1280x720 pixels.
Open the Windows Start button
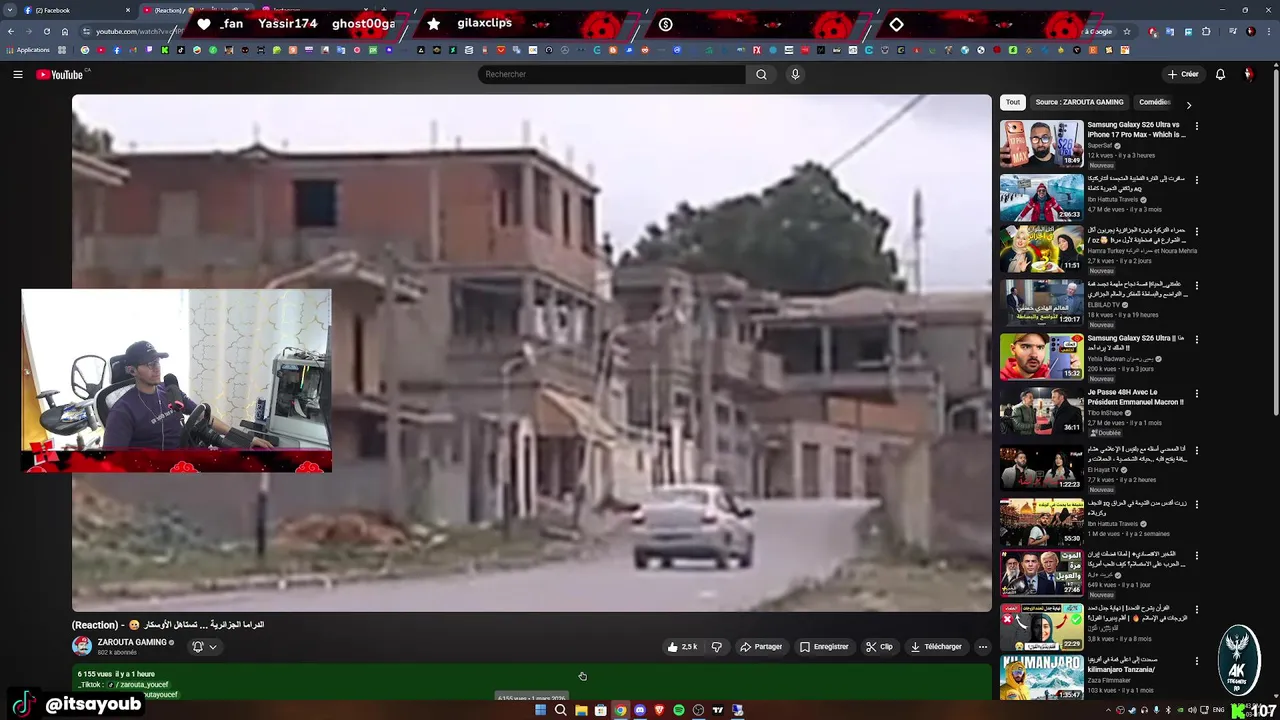pyautogui.click(x=541, y=710)
